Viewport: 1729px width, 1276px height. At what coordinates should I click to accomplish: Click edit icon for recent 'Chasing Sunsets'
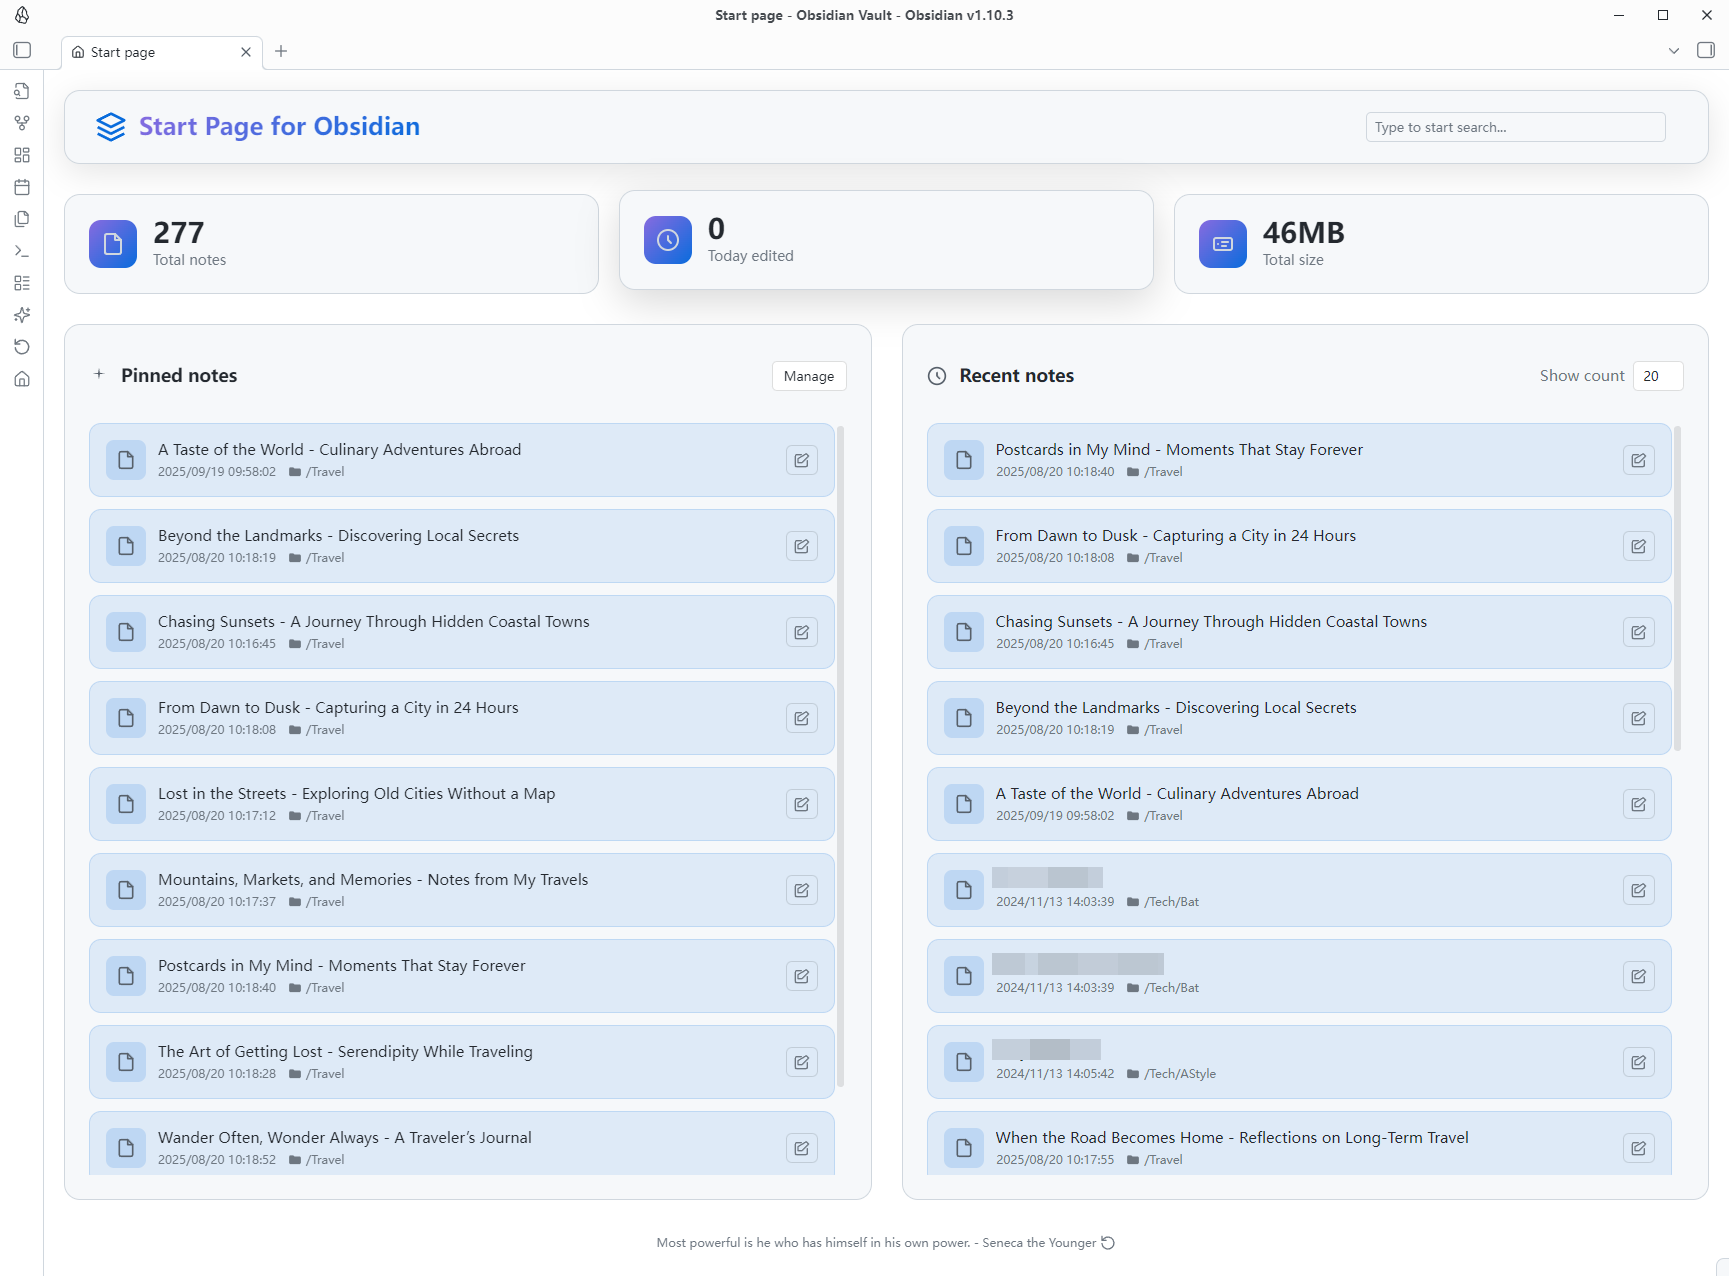pos(1639,632)
